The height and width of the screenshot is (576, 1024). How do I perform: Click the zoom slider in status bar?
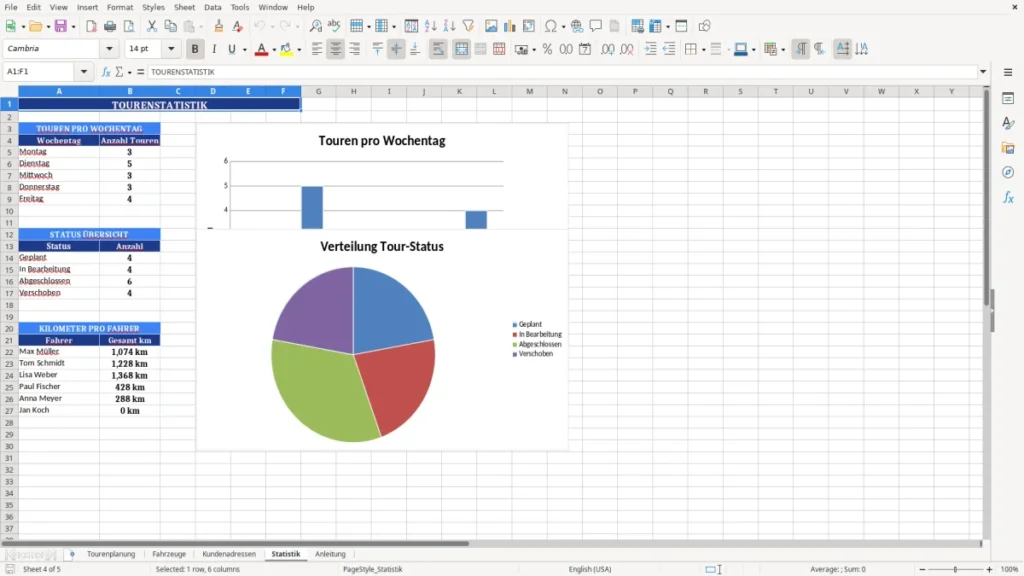[x=955, y=569]
